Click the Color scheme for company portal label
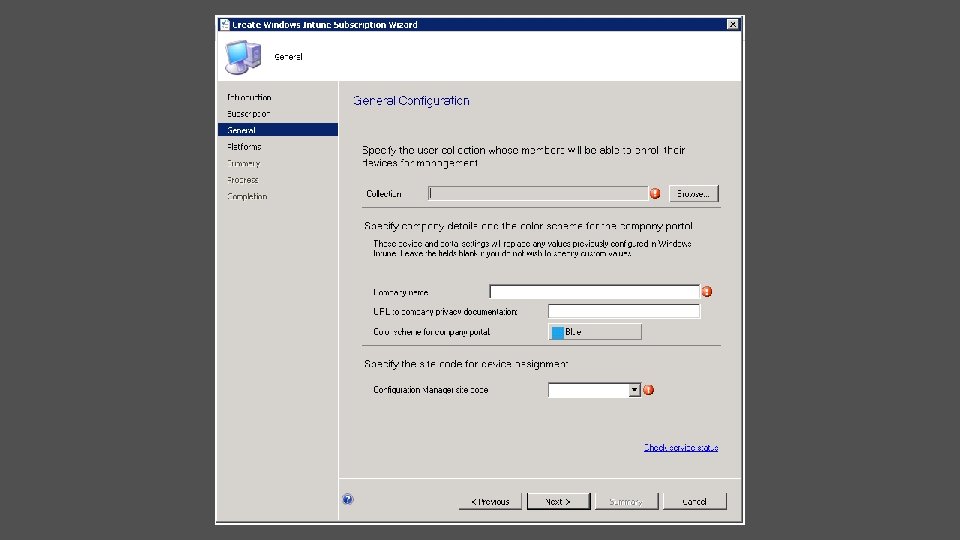This screenshot has height=540, width=960. tap(432, 332)
